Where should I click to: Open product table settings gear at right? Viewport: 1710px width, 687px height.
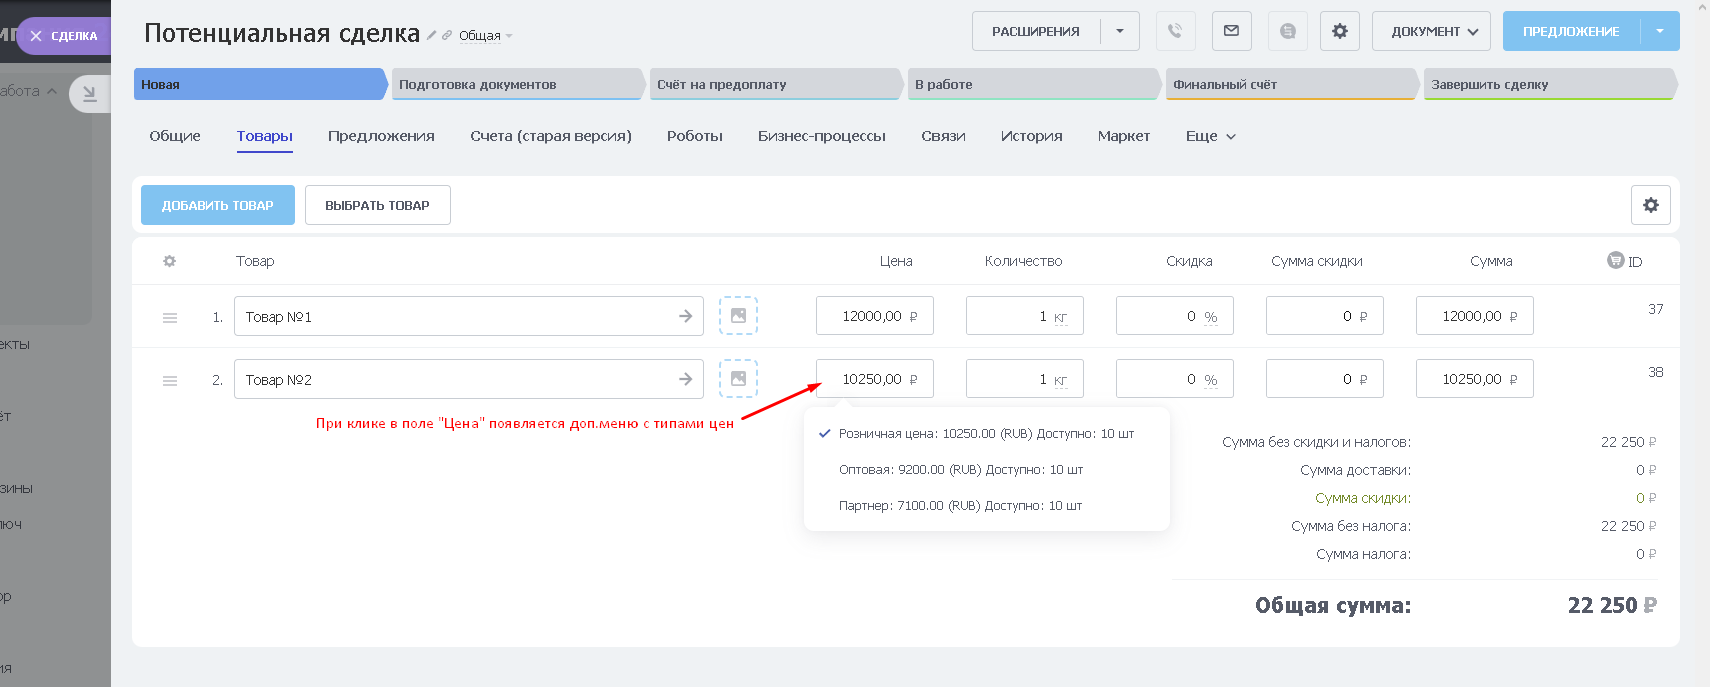1650,205
